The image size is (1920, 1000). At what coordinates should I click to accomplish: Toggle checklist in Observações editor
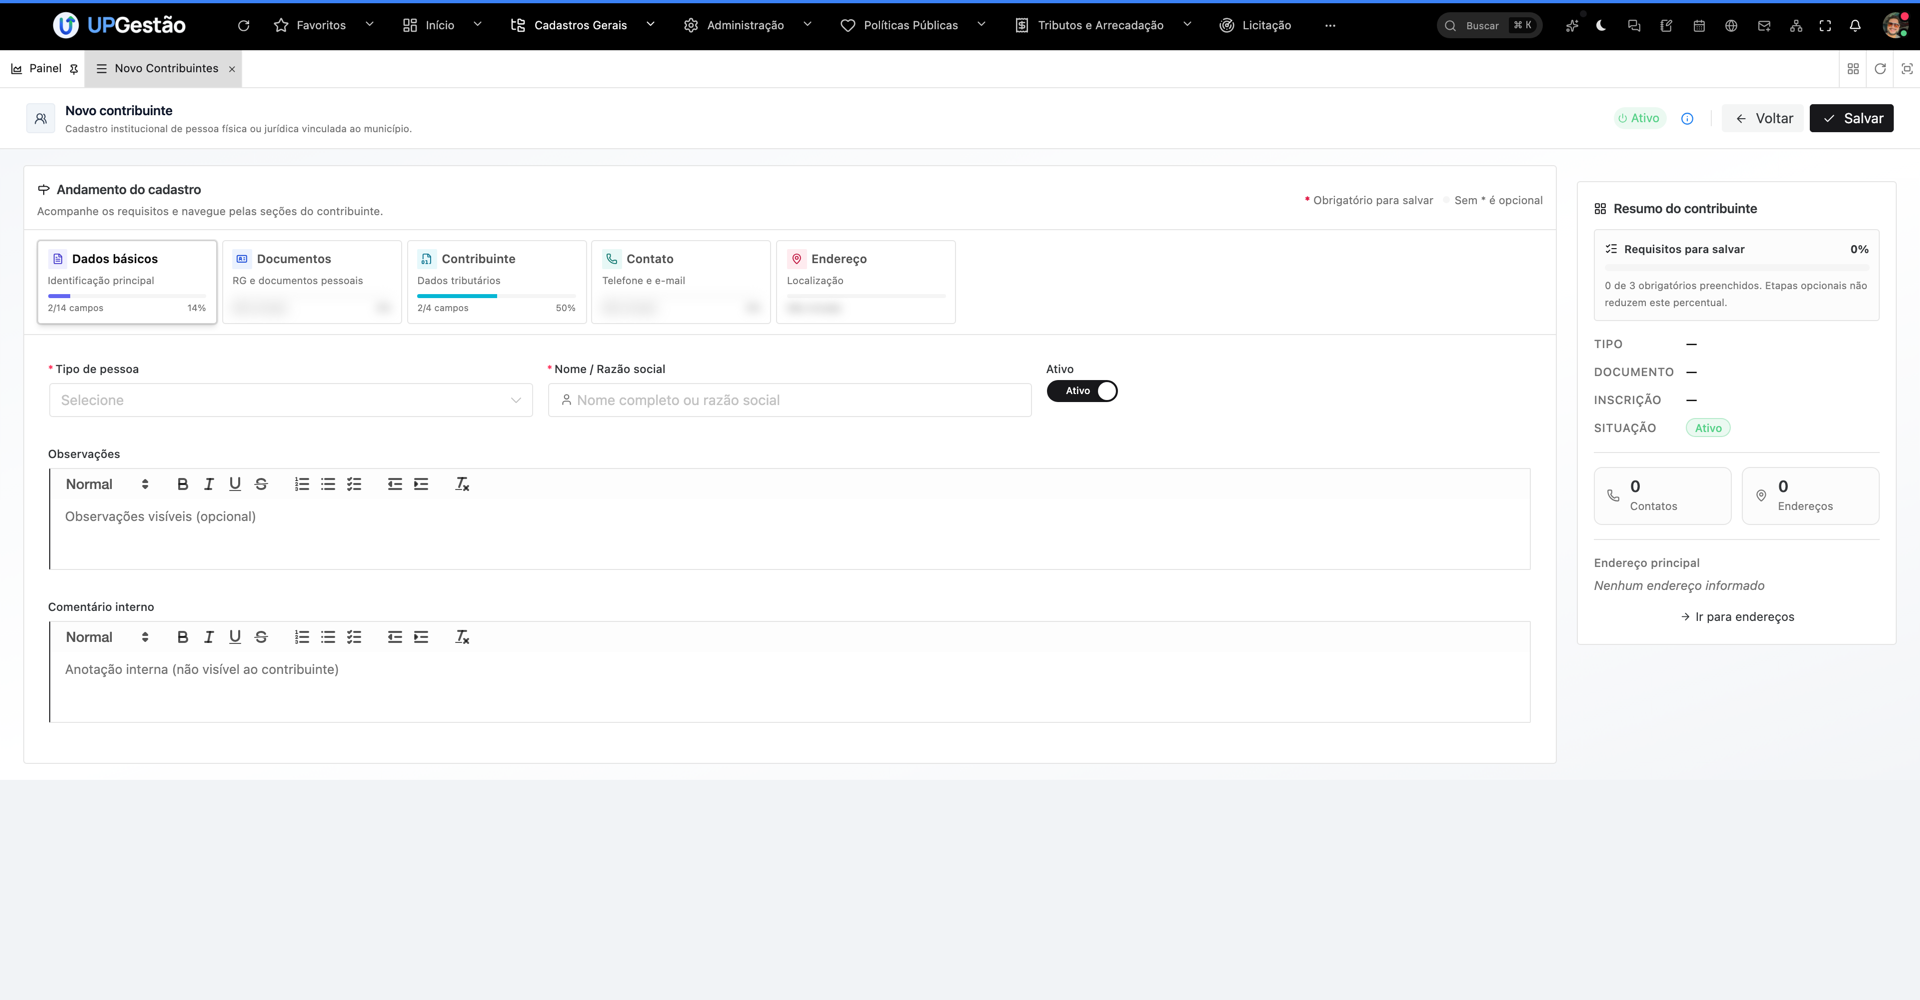(x=354, y=484)
